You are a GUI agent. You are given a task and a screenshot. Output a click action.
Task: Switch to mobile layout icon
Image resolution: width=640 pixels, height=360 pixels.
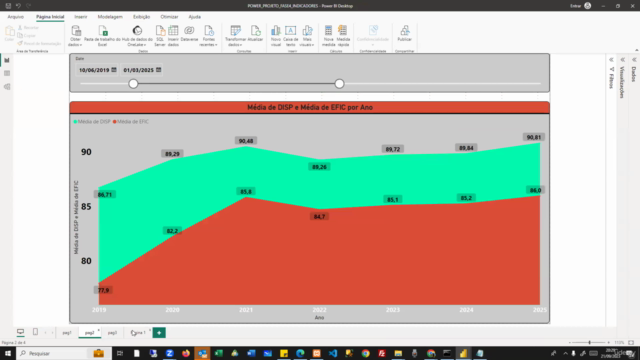tap(35, 332)
